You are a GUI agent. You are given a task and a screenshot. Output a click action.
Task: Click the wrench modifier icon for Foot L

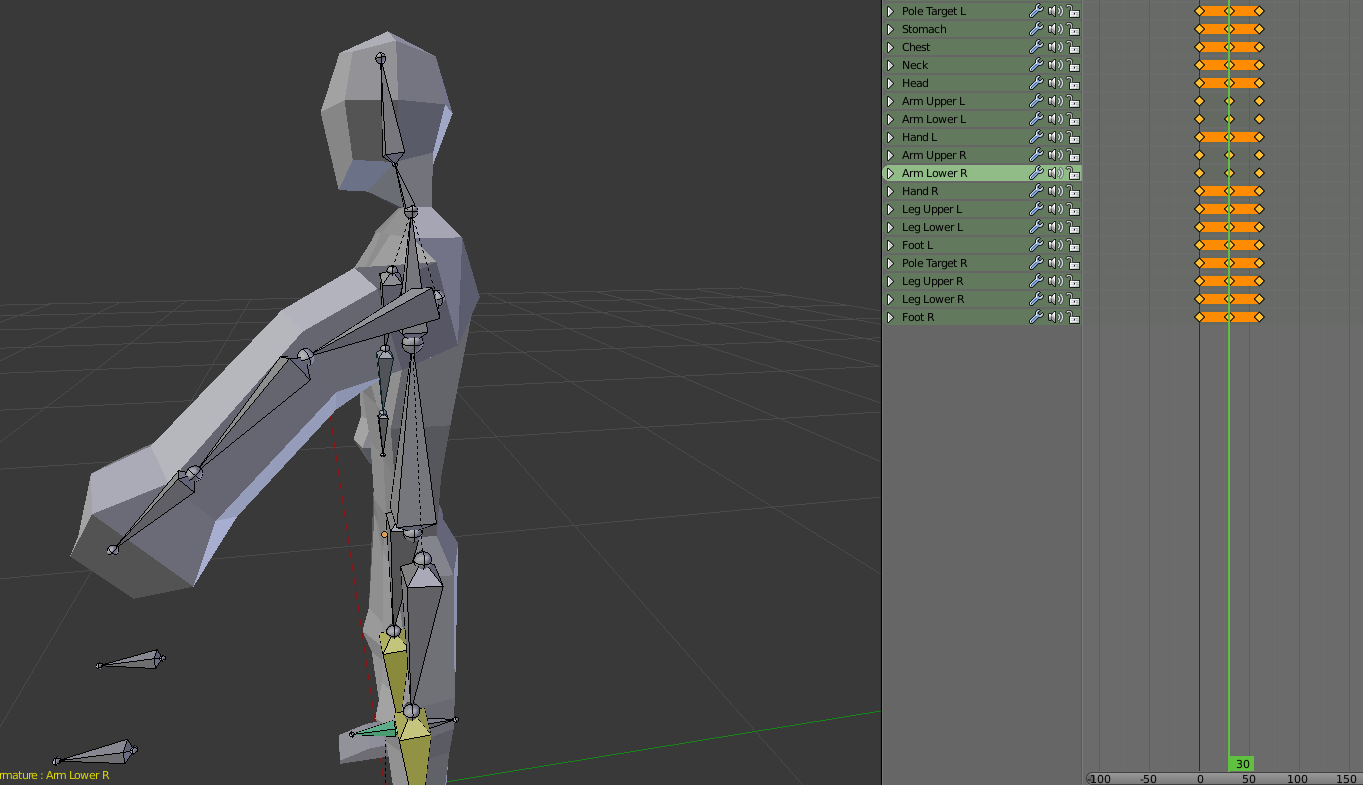1036,245
